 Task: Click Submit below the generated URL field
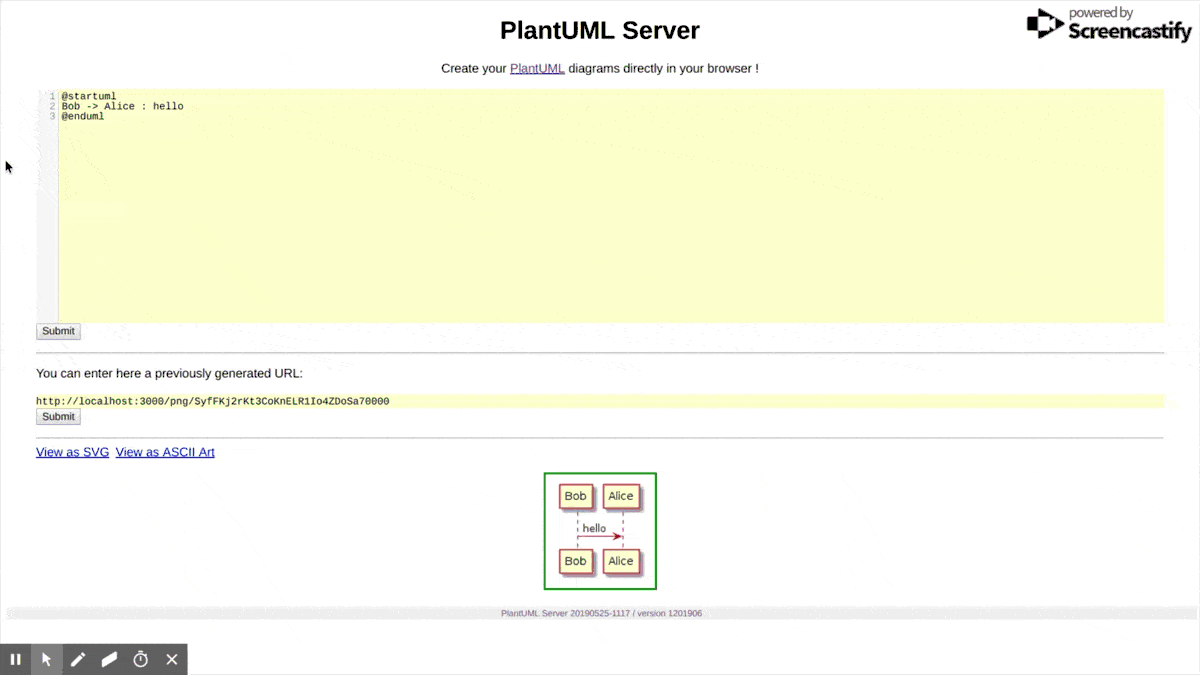tap(58, 417)
